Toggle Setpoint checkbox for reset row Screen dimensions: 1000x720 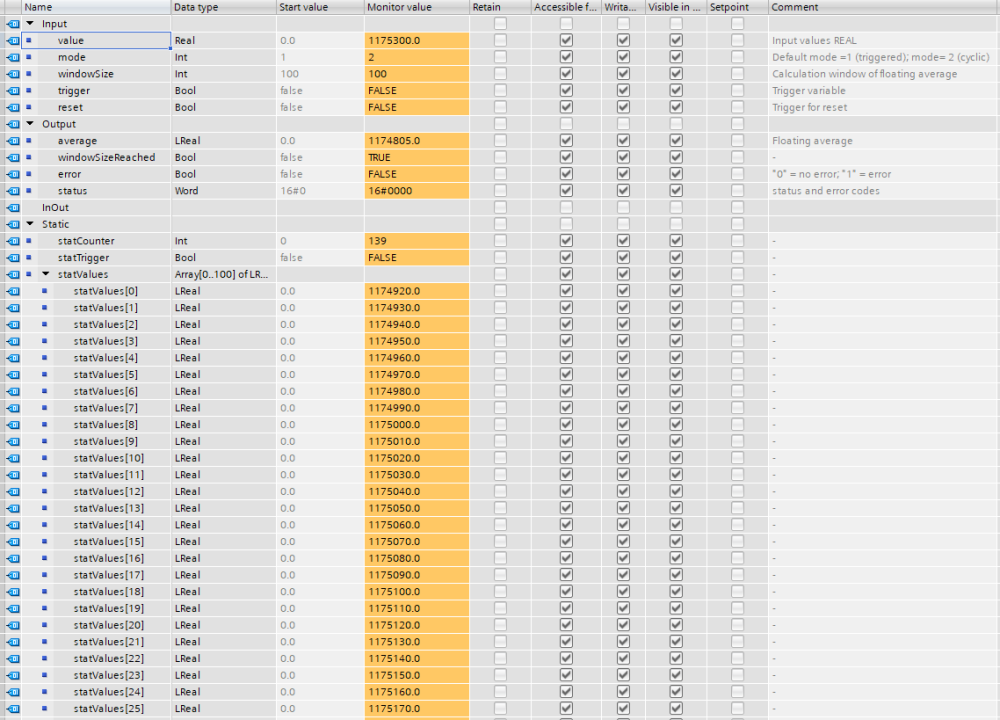[x=737, y=107]
